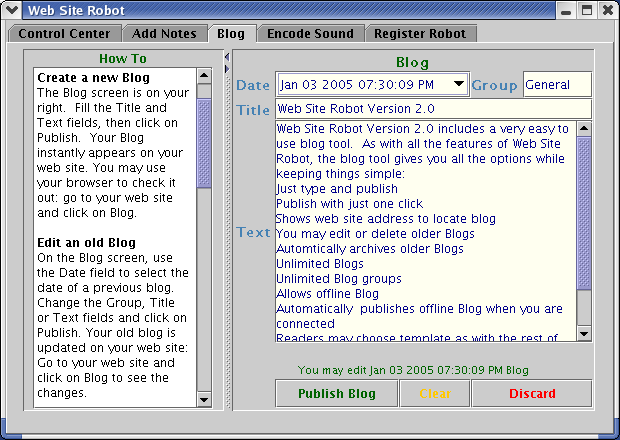Click blog text scrollbar down arrow

coord(584,334)
